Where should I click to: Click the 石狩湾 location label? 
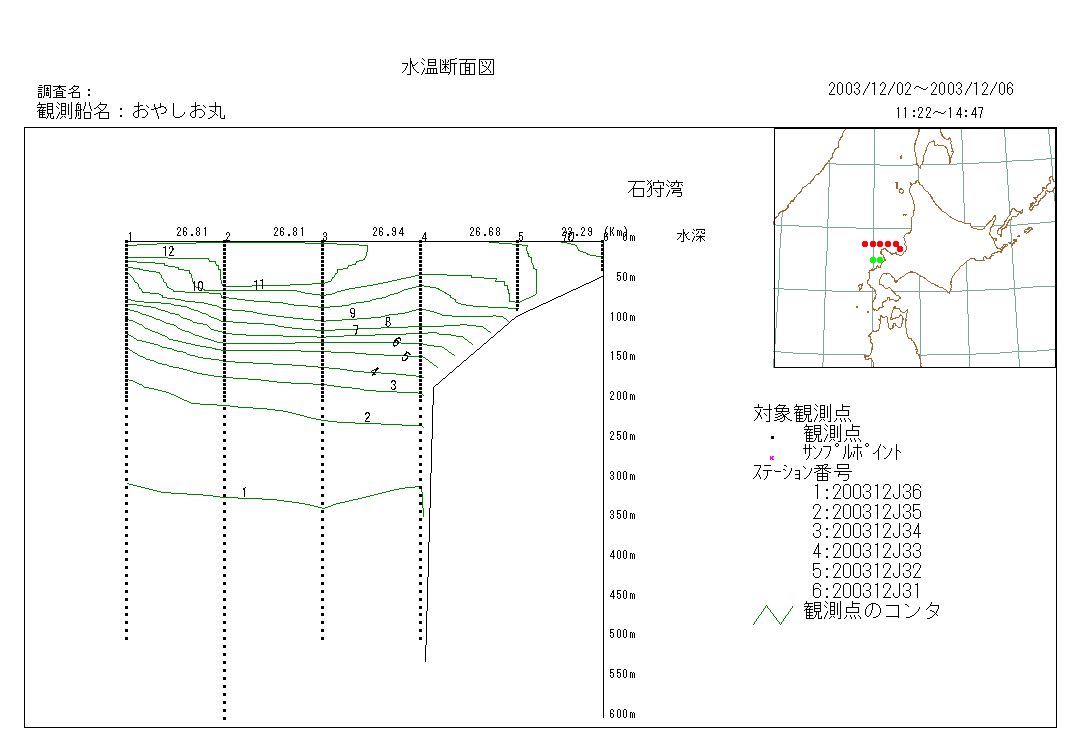(x=655, y=189)
